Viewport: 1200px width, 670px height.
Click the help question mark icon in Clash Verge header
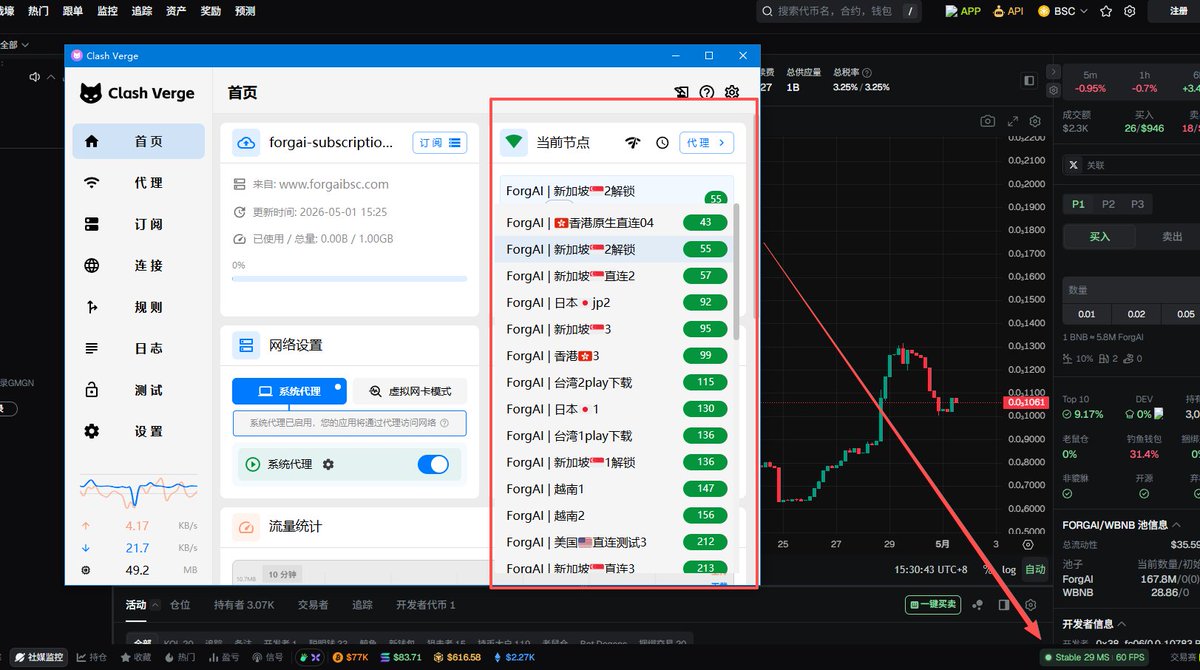pyautogui.click(x=707, y=93)
